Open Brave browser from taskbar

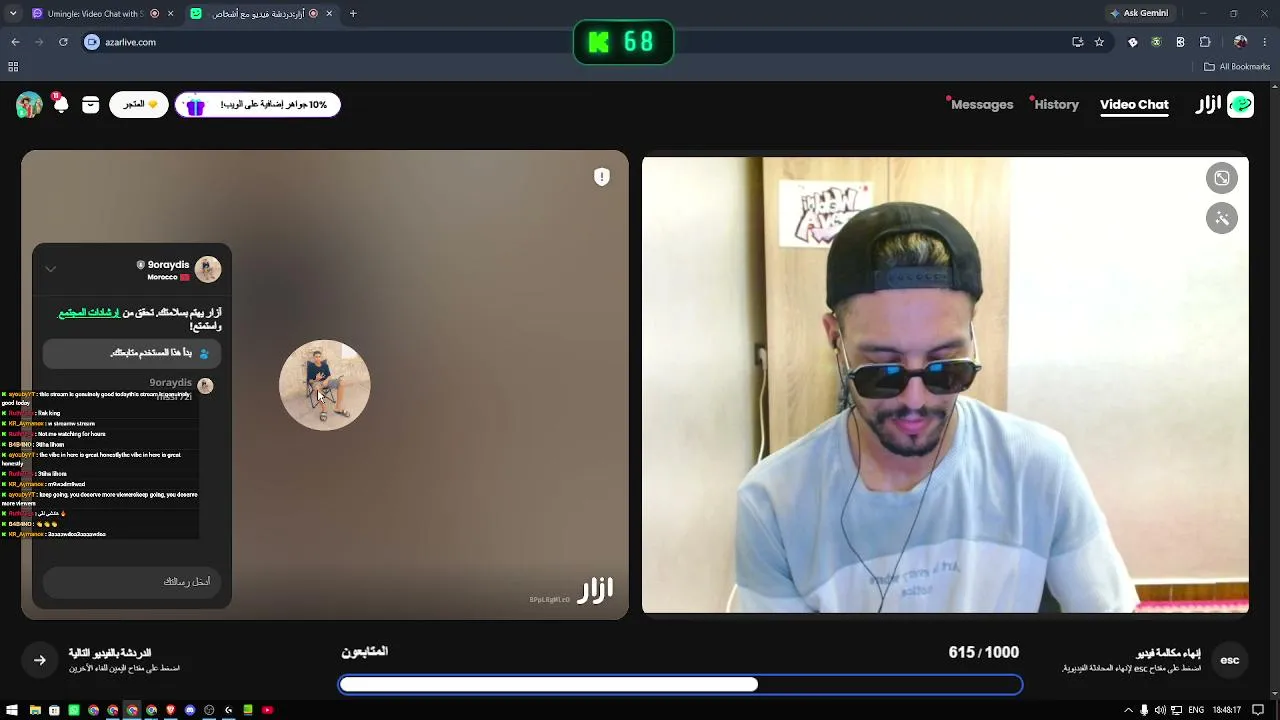171,710
